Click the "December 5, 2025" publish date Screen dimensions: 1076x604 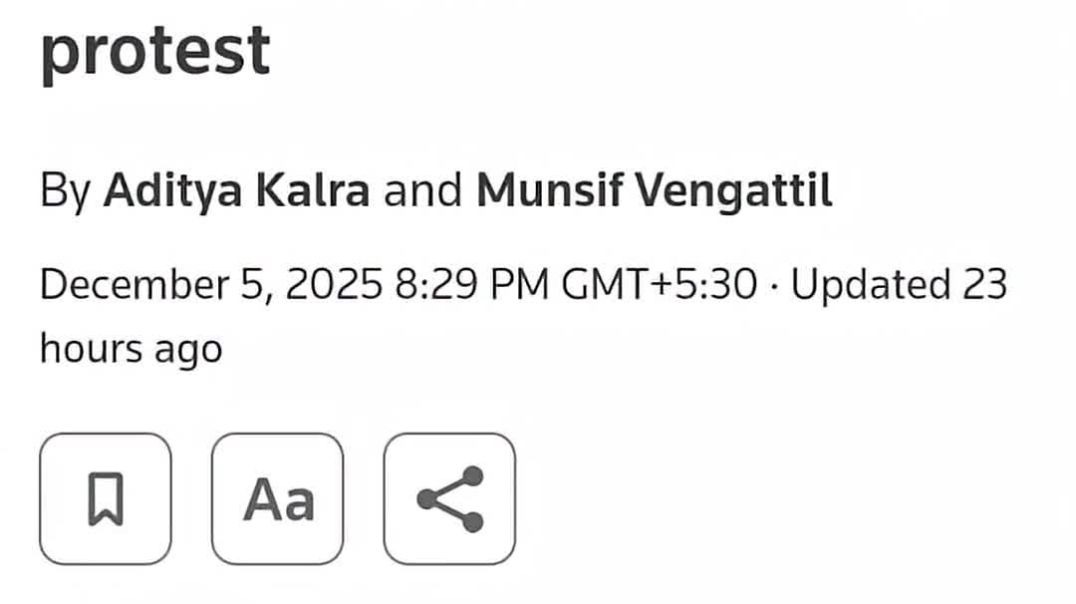(210, 285)
